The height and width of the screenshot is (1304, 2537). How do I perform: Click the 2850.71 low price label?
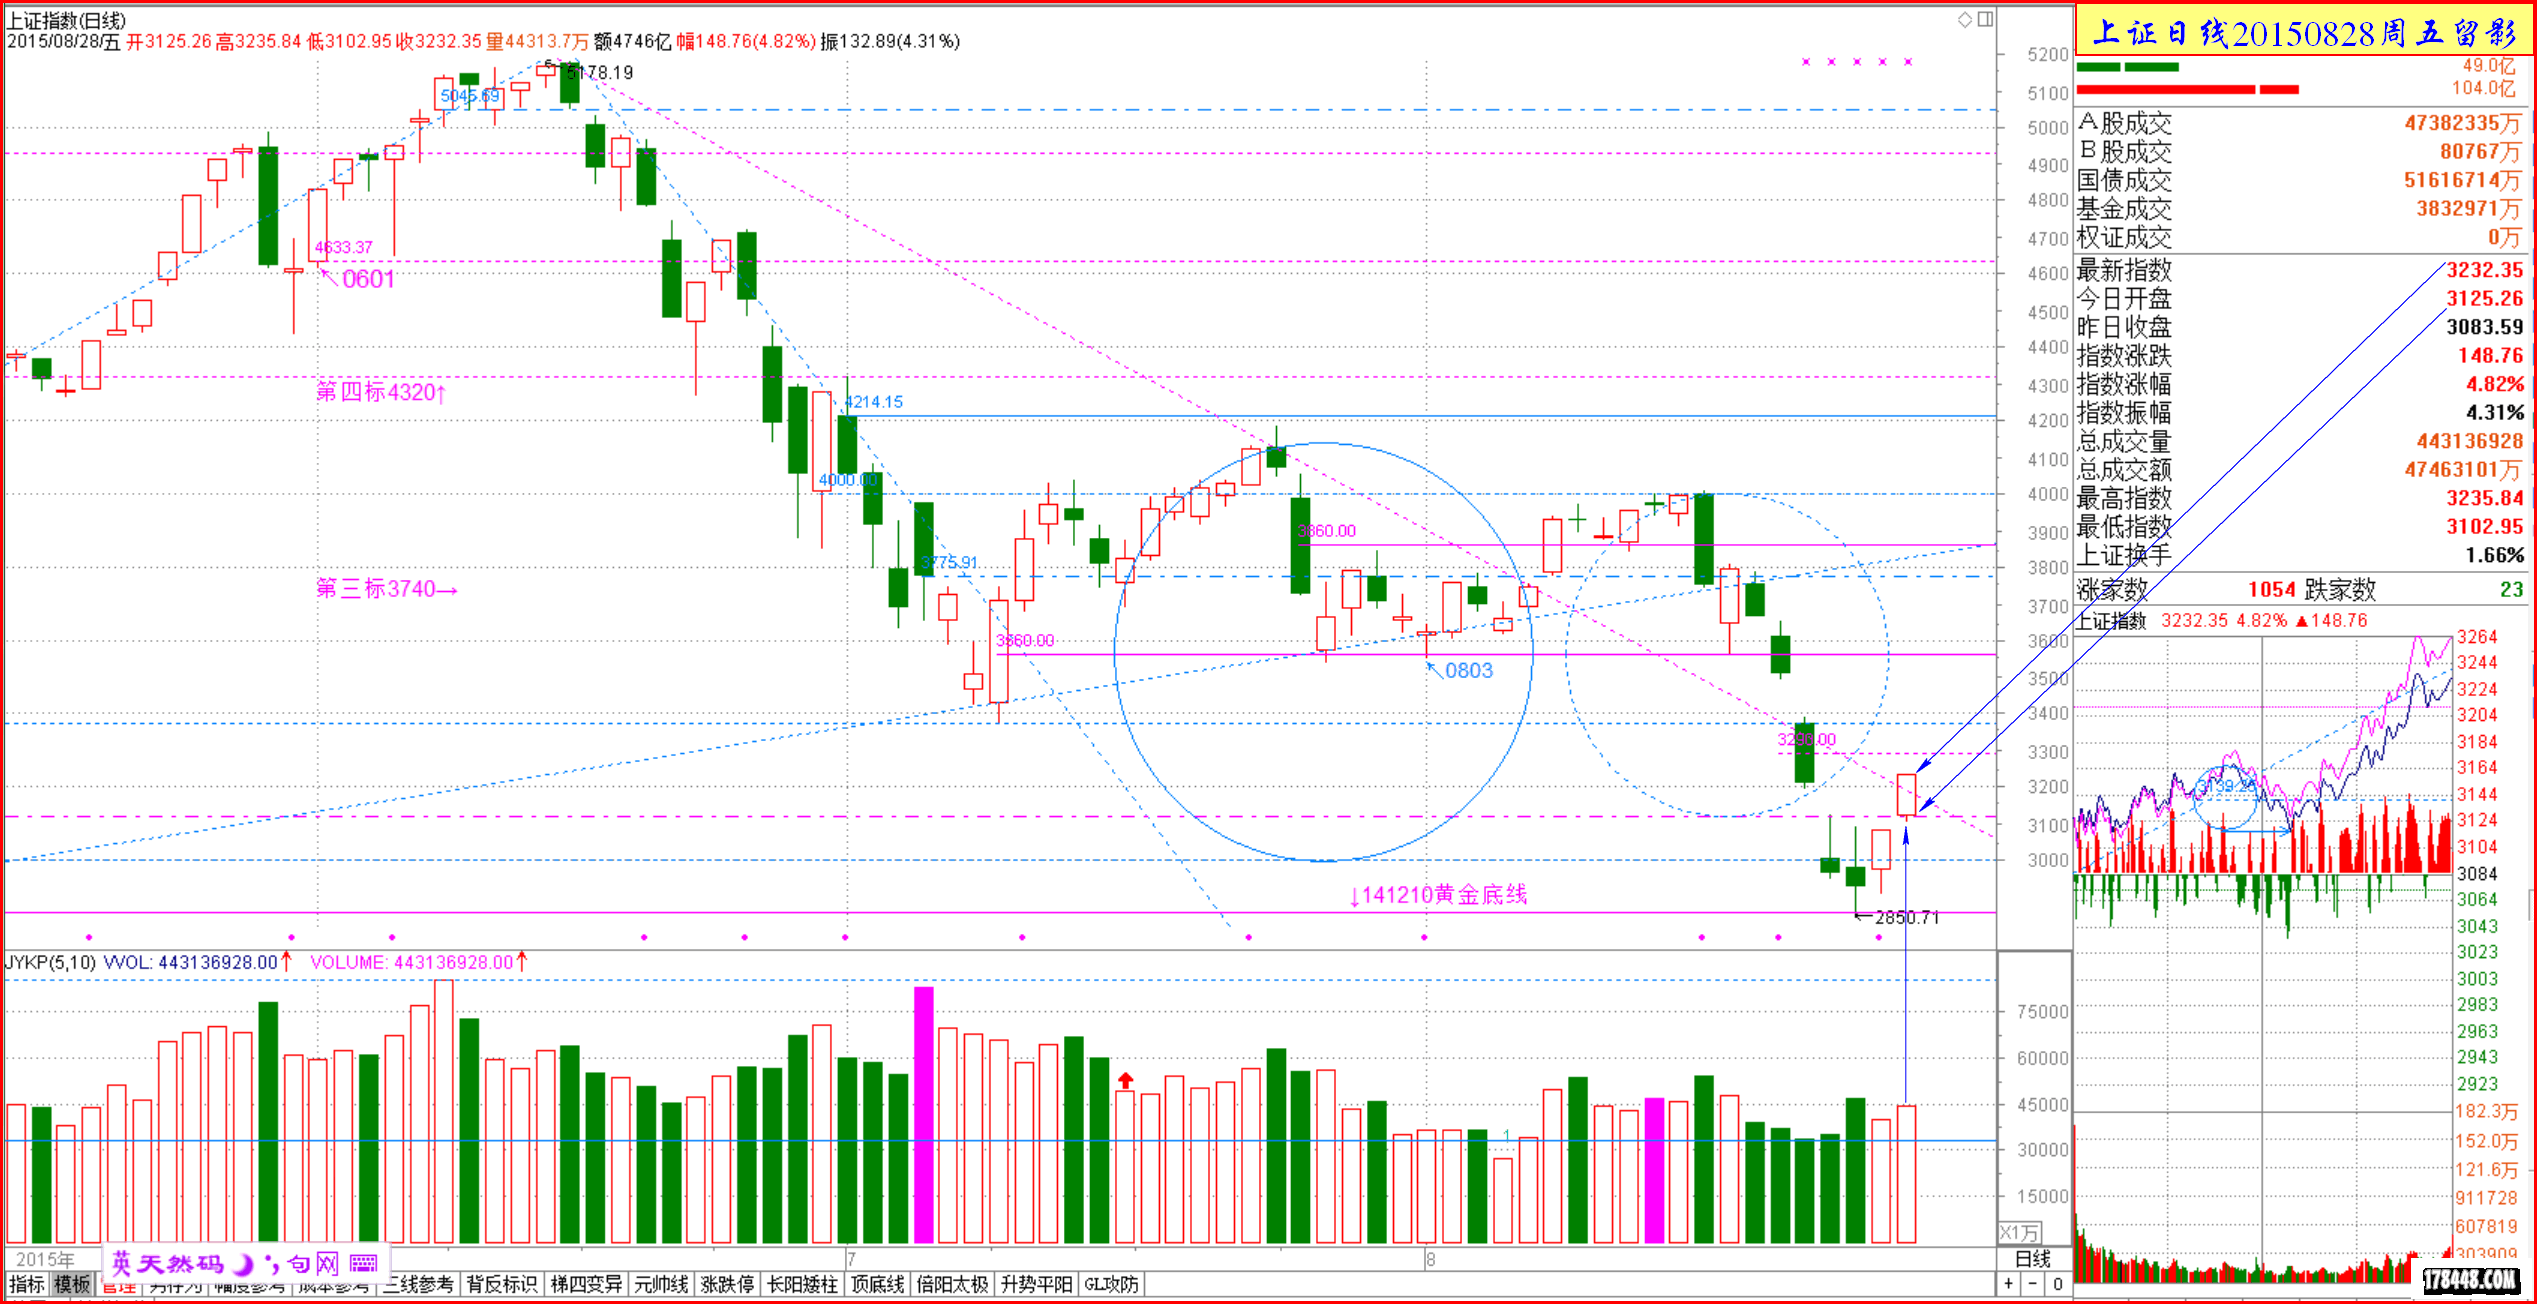[x=1907, y=917]
